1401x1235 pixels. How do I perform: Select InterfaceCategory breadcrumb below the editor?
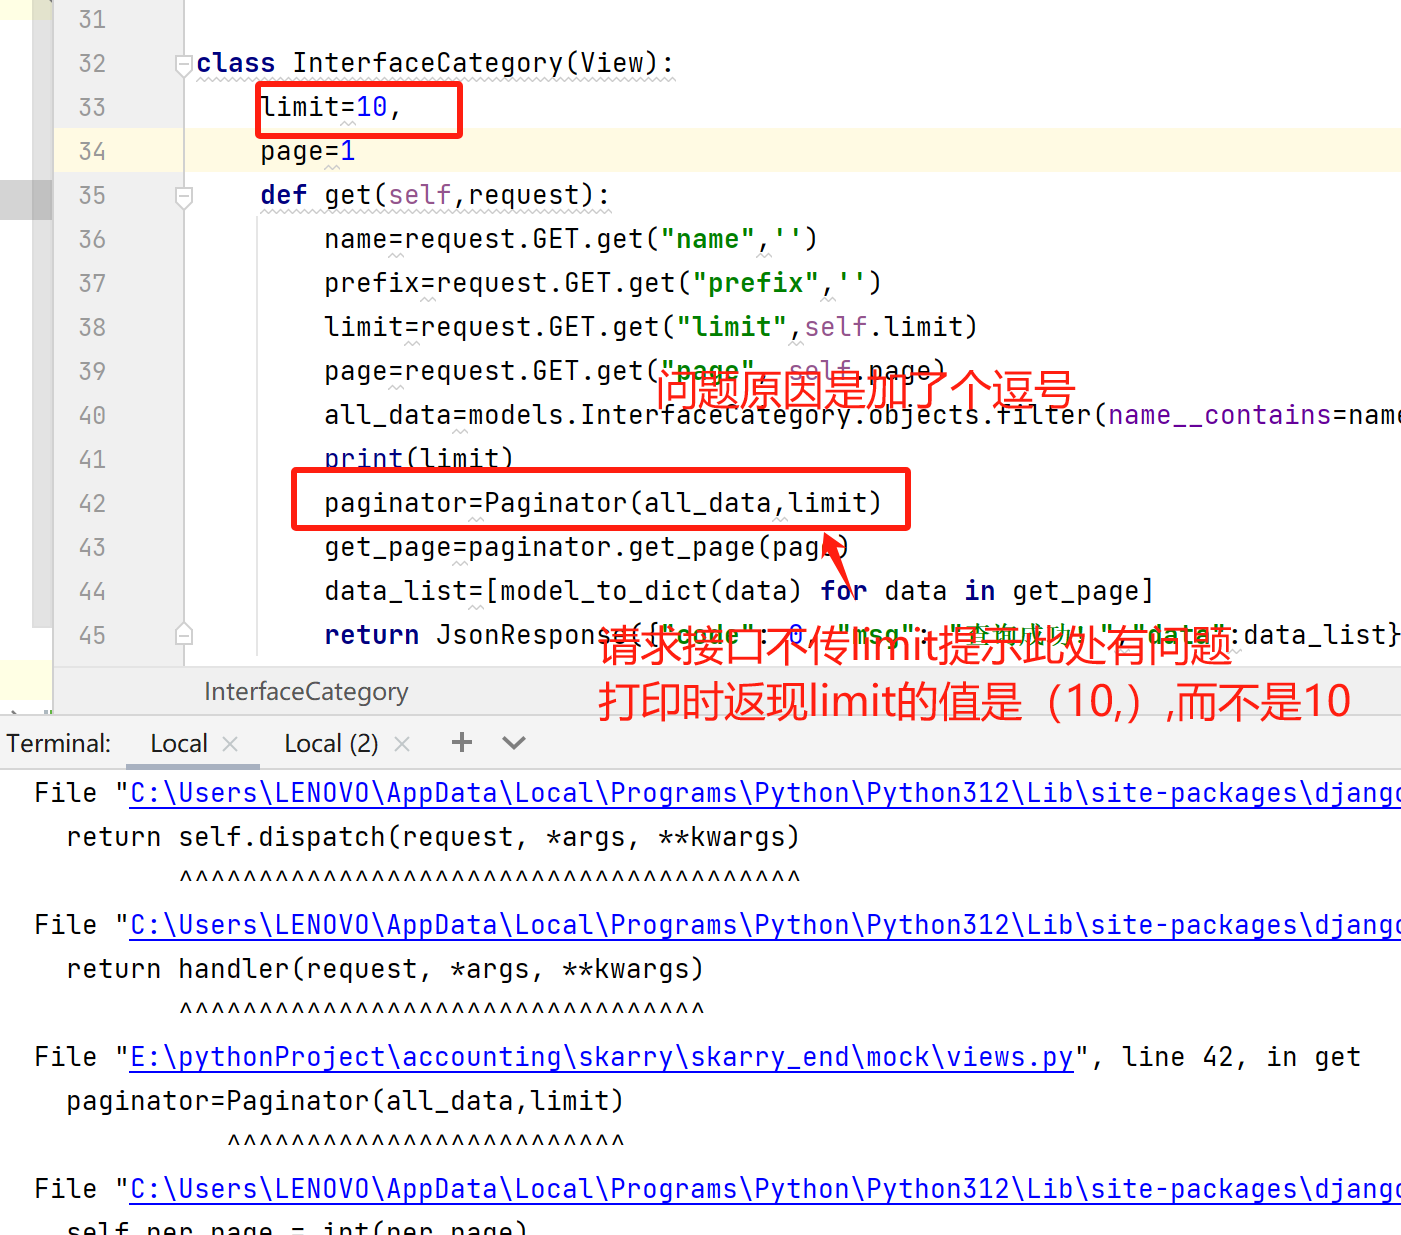tap(306, 691)
